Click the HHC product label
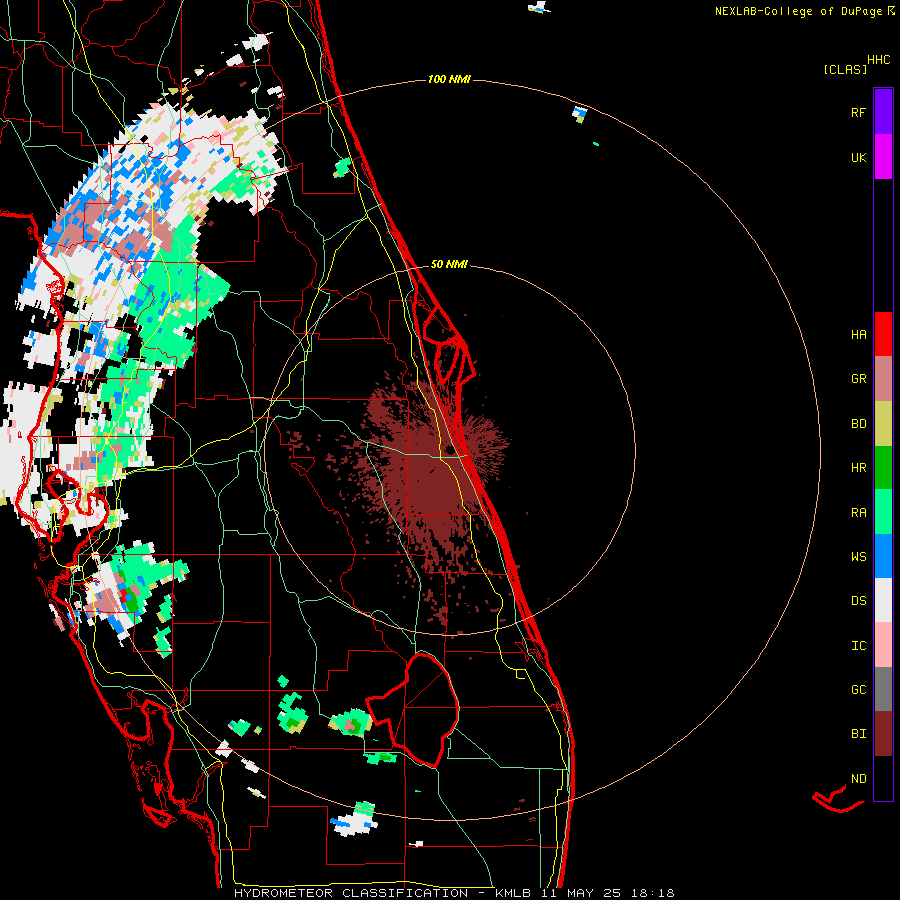 tap(879, 60)
